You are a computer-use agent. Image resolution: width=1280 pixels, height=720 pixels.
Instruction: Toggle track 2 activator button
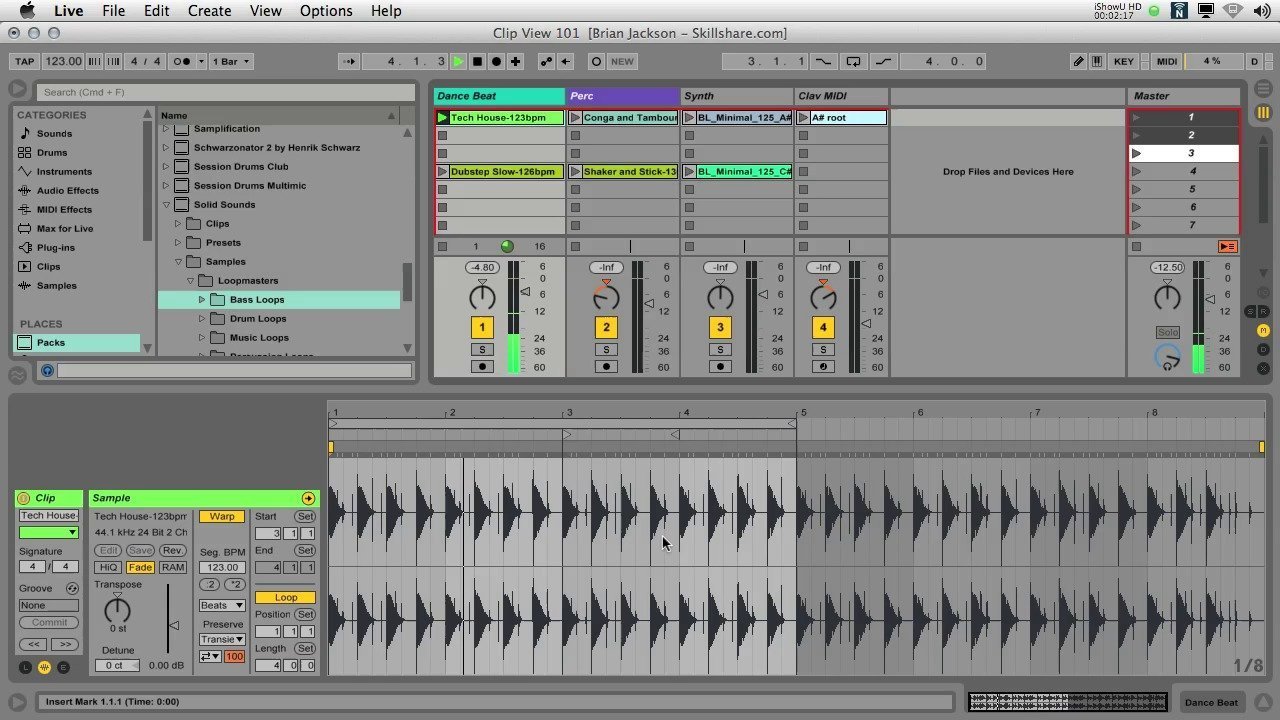(x=606, y=327)
